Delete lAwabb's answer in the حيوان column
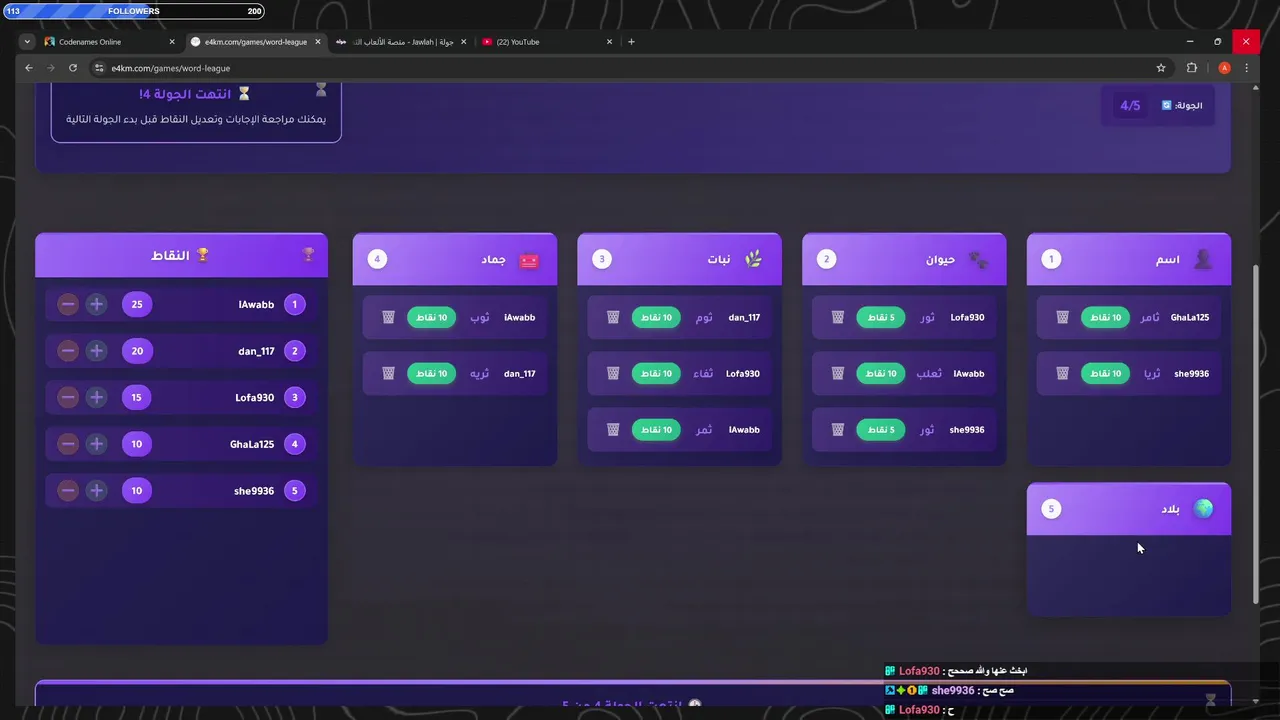 (837, 373)
